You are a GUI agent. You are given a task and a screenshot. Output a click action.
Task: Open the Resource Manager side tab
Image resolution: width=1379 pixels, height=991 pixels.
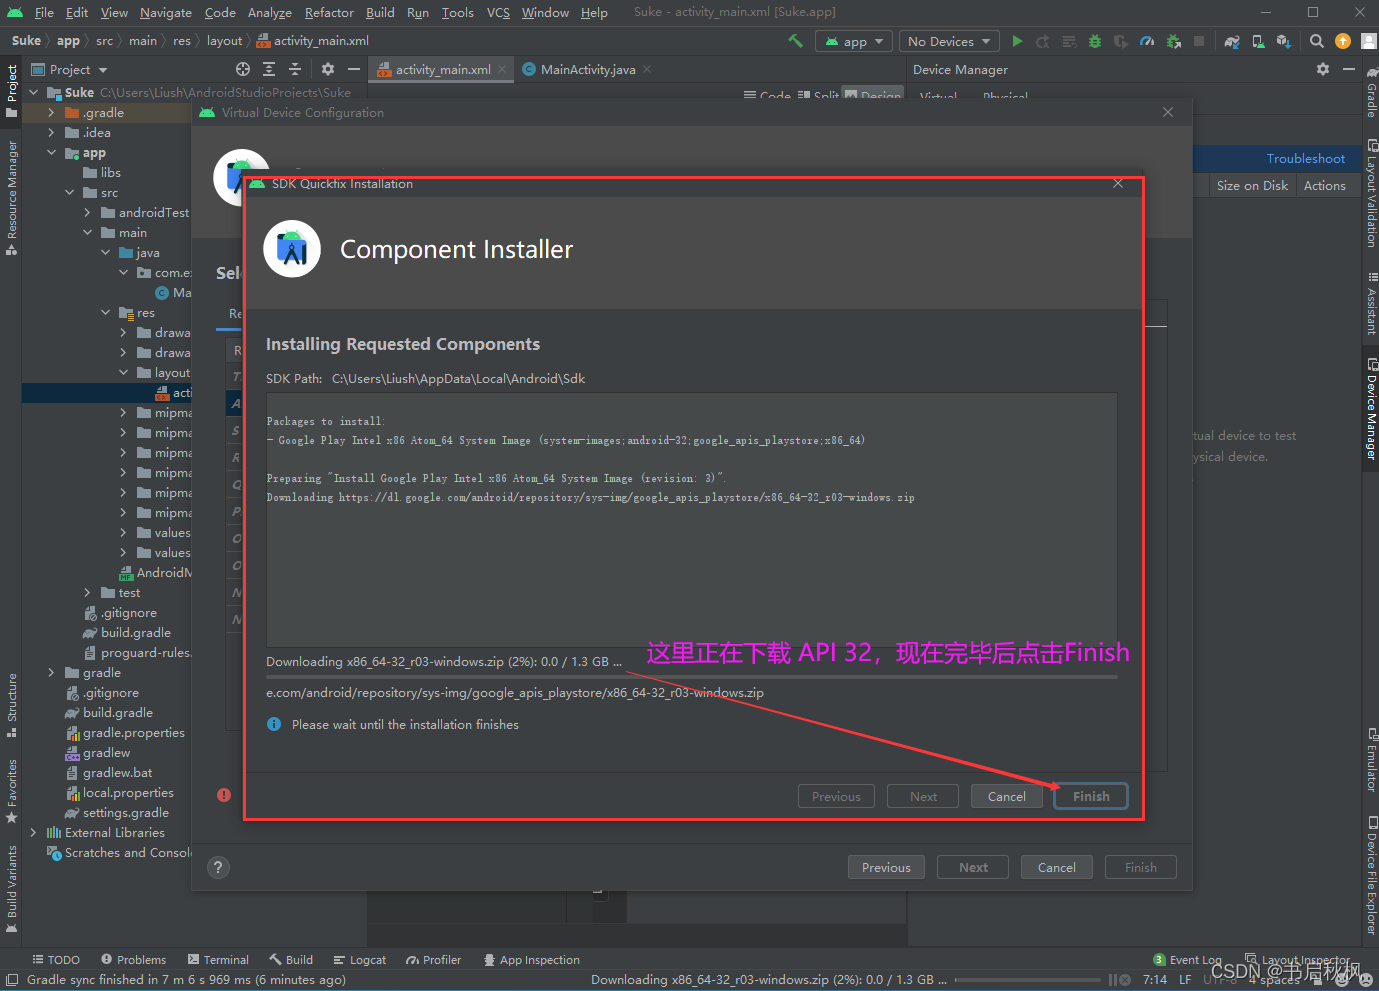[x=12, y=198]
